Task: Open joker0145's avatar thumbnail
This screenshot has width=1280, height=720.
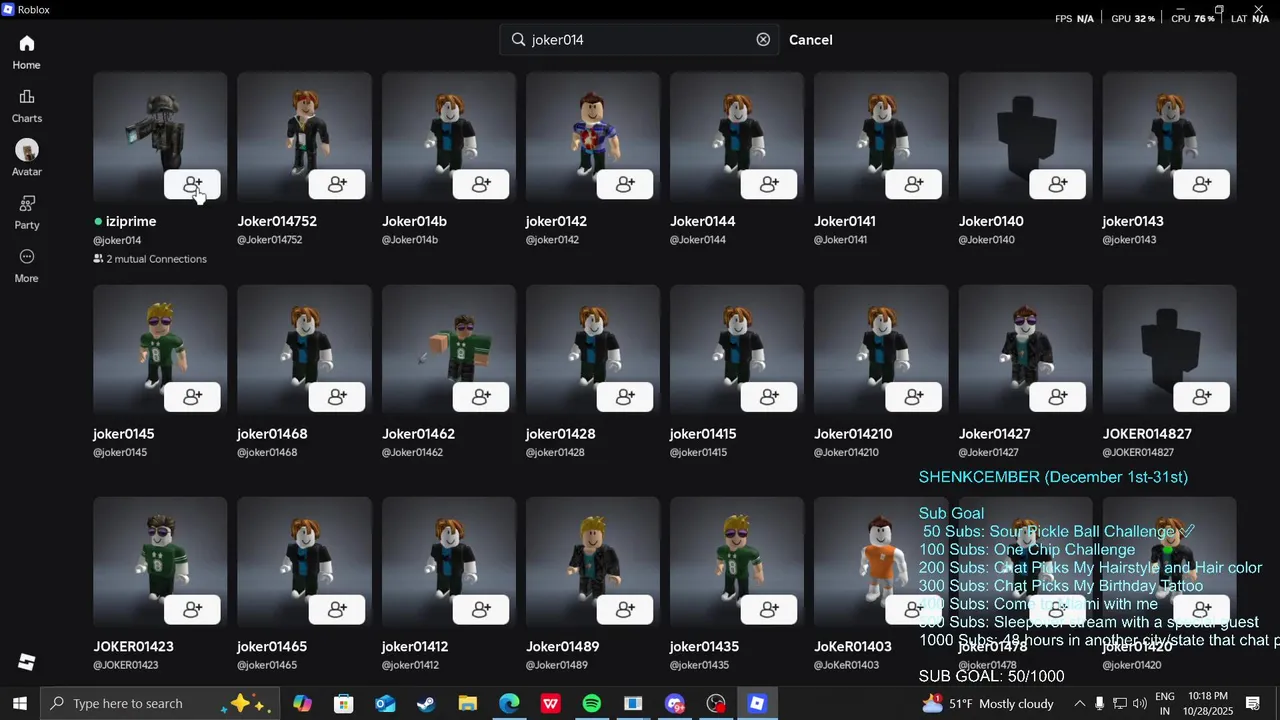Action: [x=160, y=350]
